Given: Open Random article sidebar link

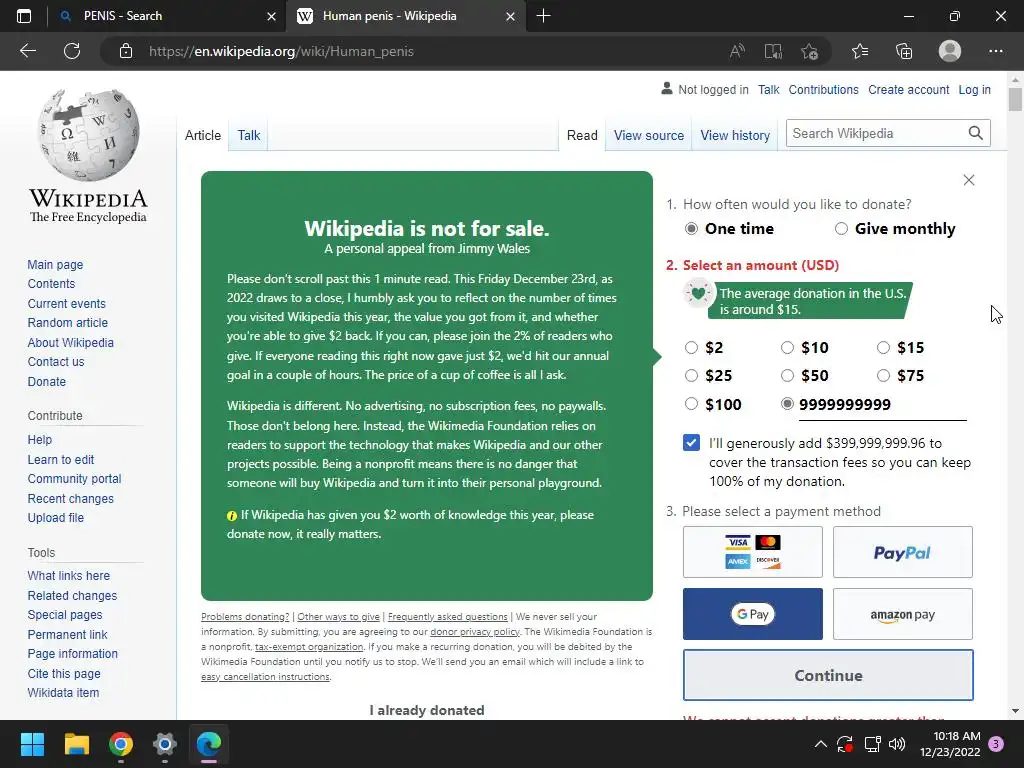Looking at the screenshot, I should (67, 323).
